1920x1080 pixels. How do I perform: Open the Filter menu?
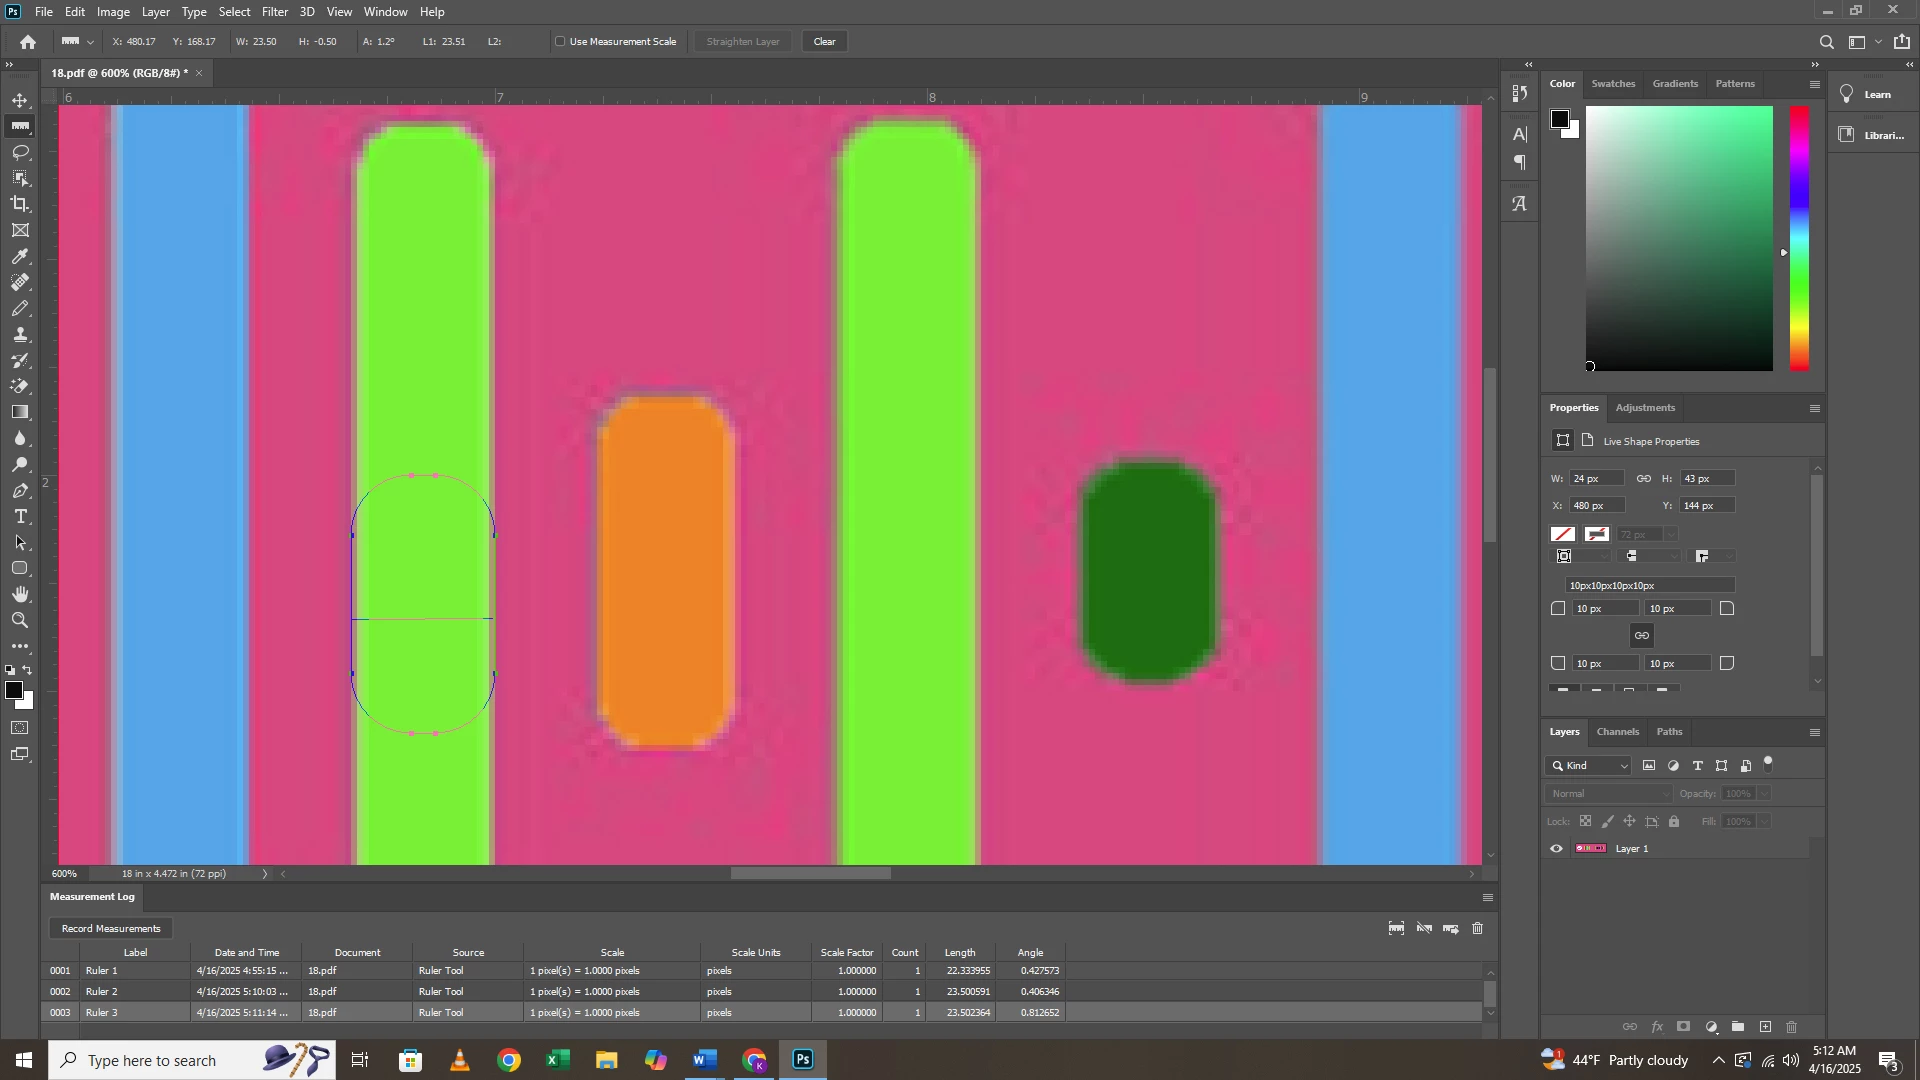275,12
